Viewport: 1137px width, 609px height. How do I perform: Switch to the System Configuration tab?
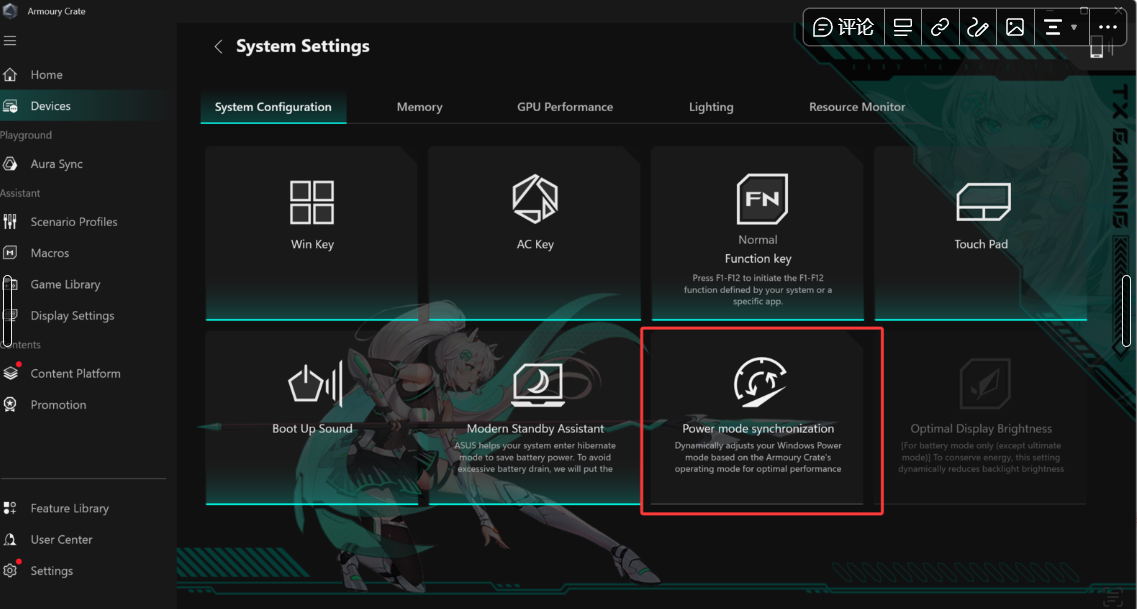tap(273, 107)
